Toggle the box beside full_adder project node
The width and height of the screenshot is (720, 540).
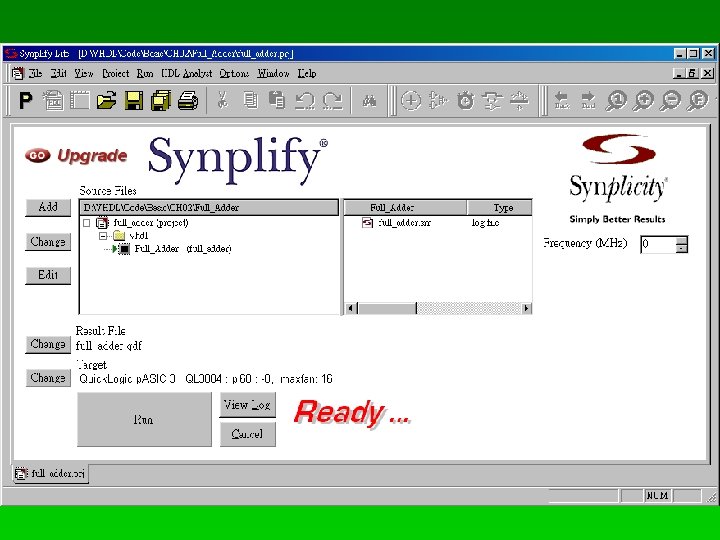pos(87,223)
